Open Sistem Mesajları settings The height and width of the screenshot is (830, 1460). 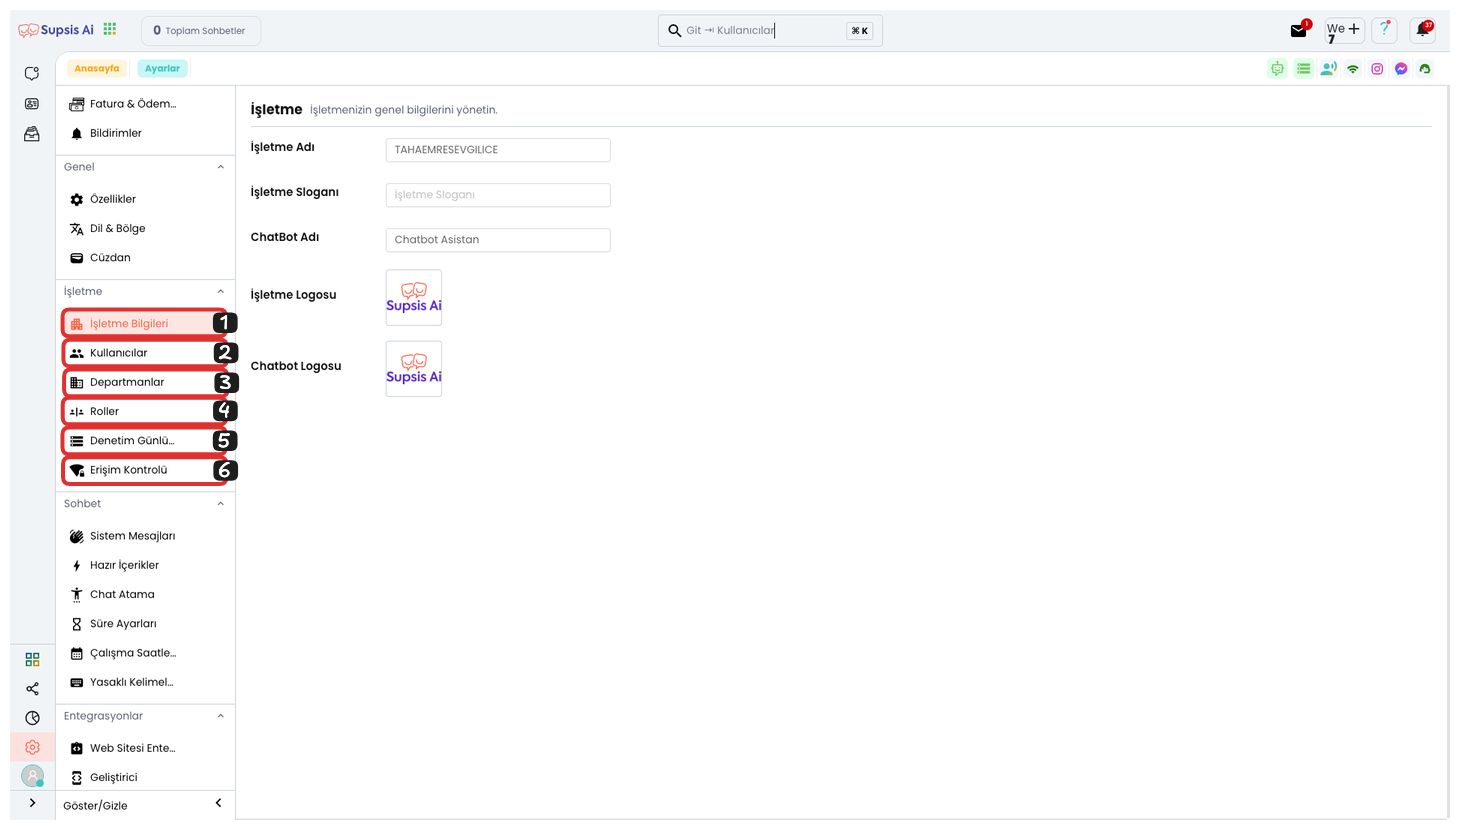145,536
